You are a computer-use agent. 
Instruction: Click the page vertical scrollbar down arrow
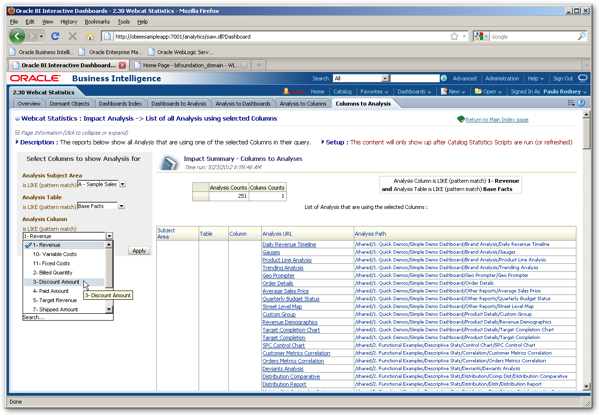[587, 387]
